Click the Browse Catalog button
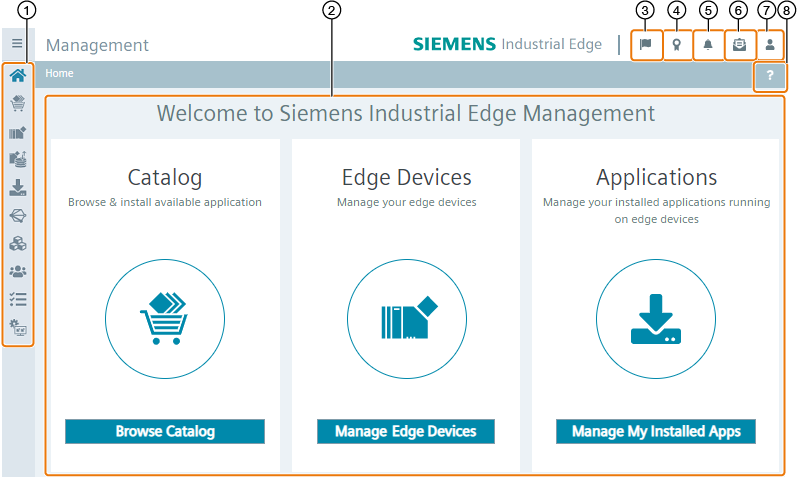Viewport: 797px width, 478px height. pyautogui.click(x=165, y=431)
